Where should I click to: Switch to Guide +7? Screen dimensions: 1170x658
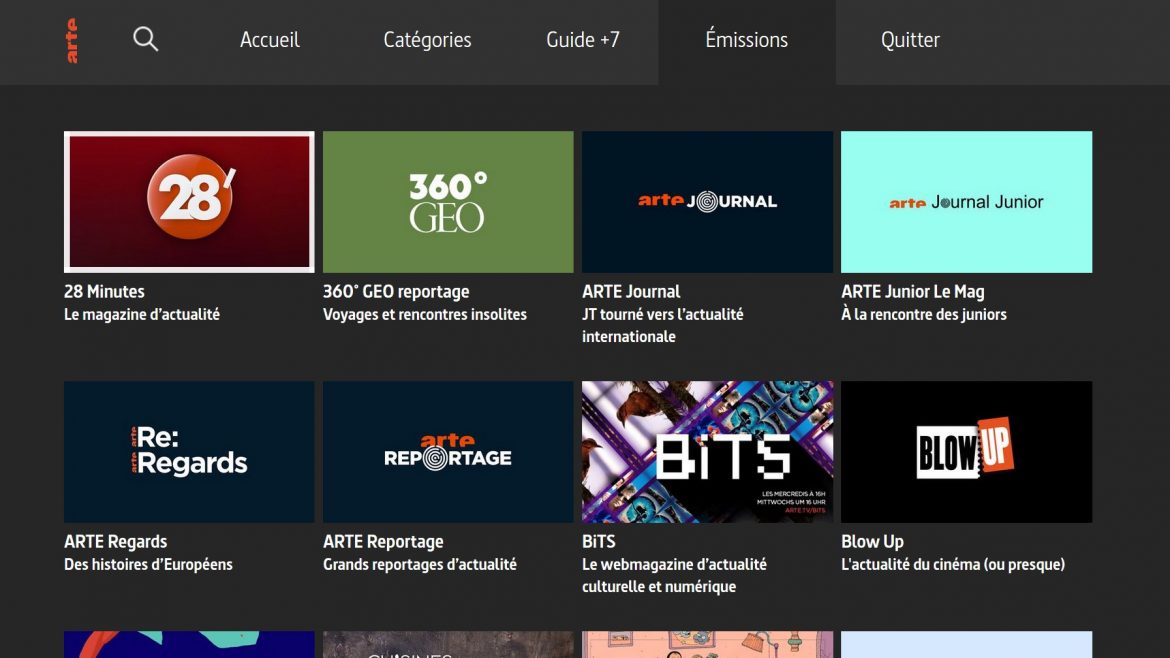[x=583, y=40]
